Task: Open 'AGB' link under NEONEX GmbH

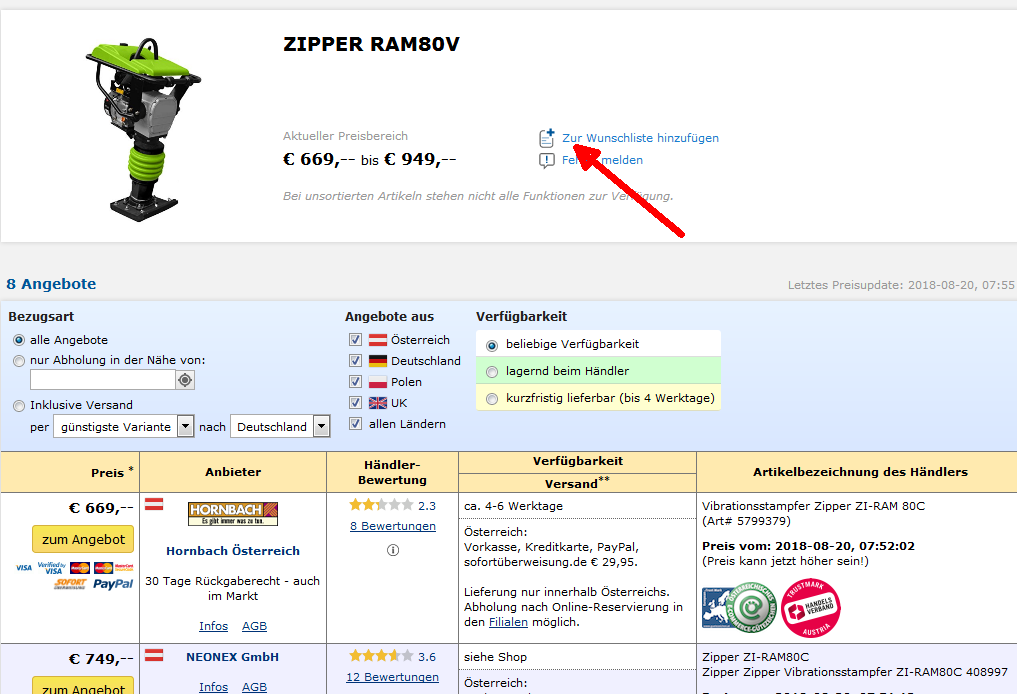Action: 254,687
